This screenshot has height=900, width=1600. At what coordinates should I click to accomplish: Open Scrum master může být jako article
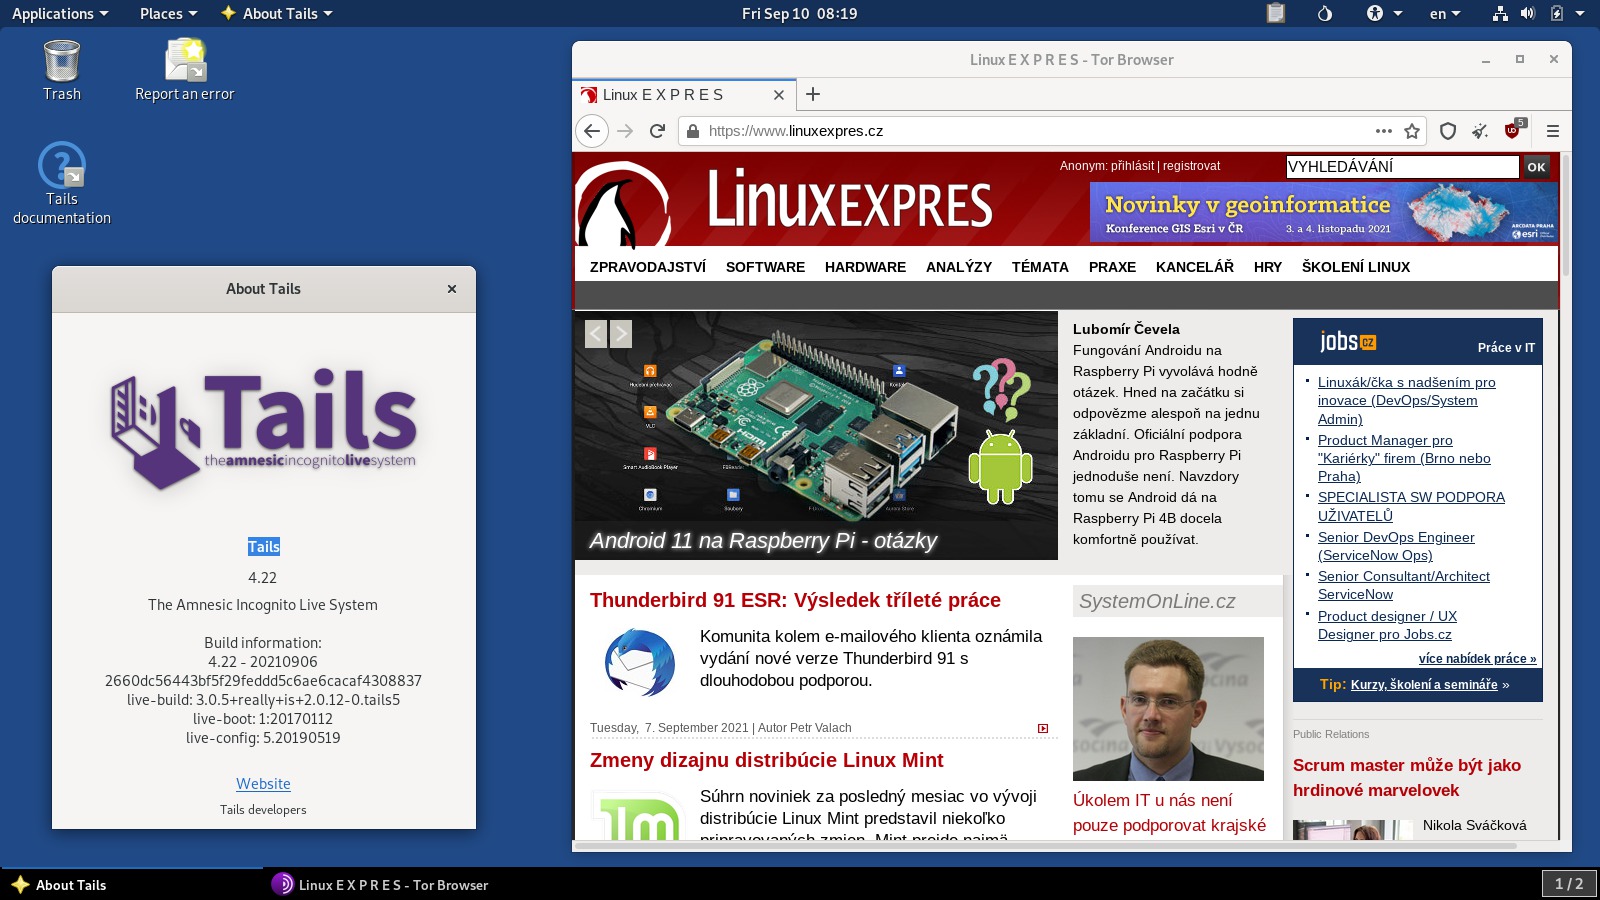click(x=1407, y=777)
